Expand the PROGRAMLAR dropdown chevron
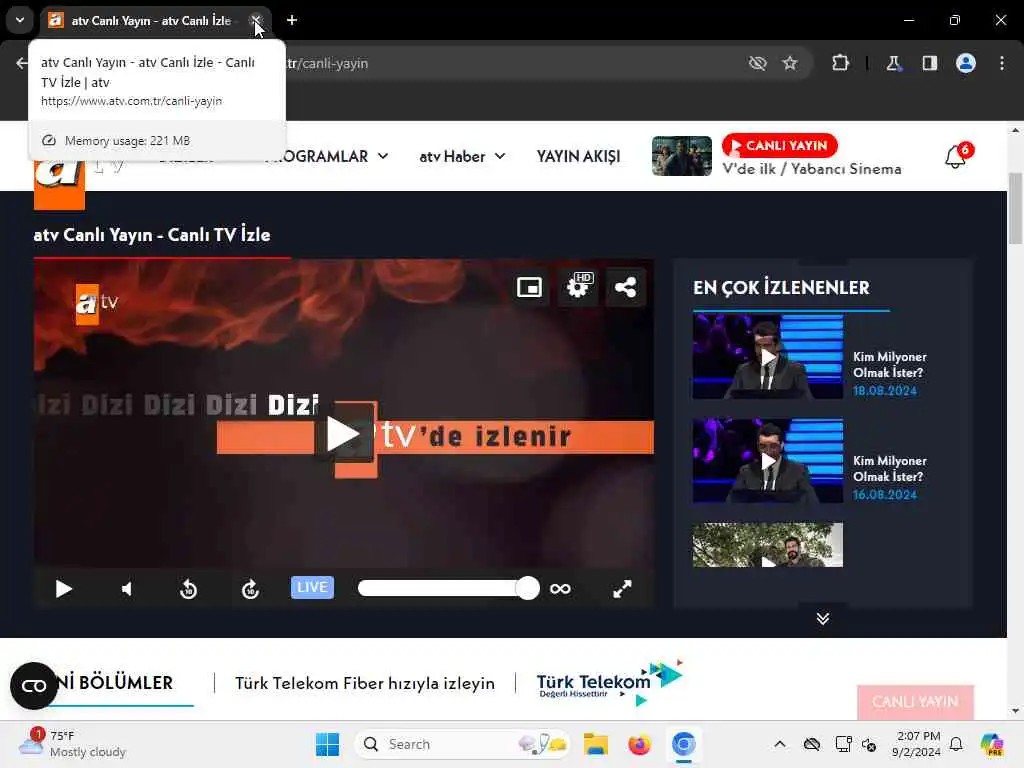 coord(383,156)
